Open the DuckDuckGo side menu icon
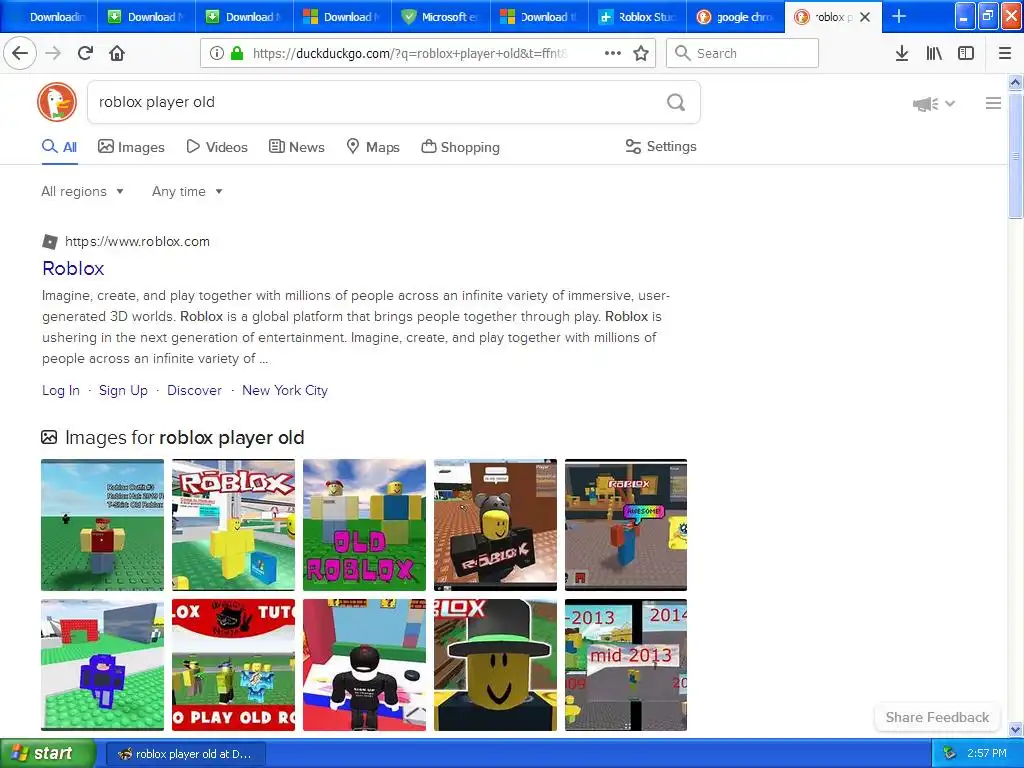The image size is (1024, 768). pos(993,103)
